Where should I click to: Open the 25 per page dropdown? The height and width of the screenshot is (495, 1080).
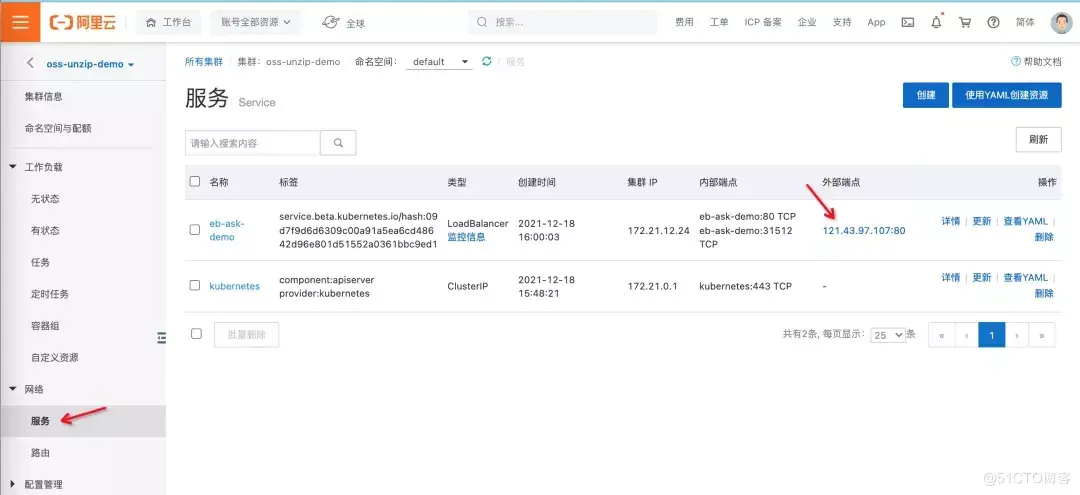click(x=888, y=335)
